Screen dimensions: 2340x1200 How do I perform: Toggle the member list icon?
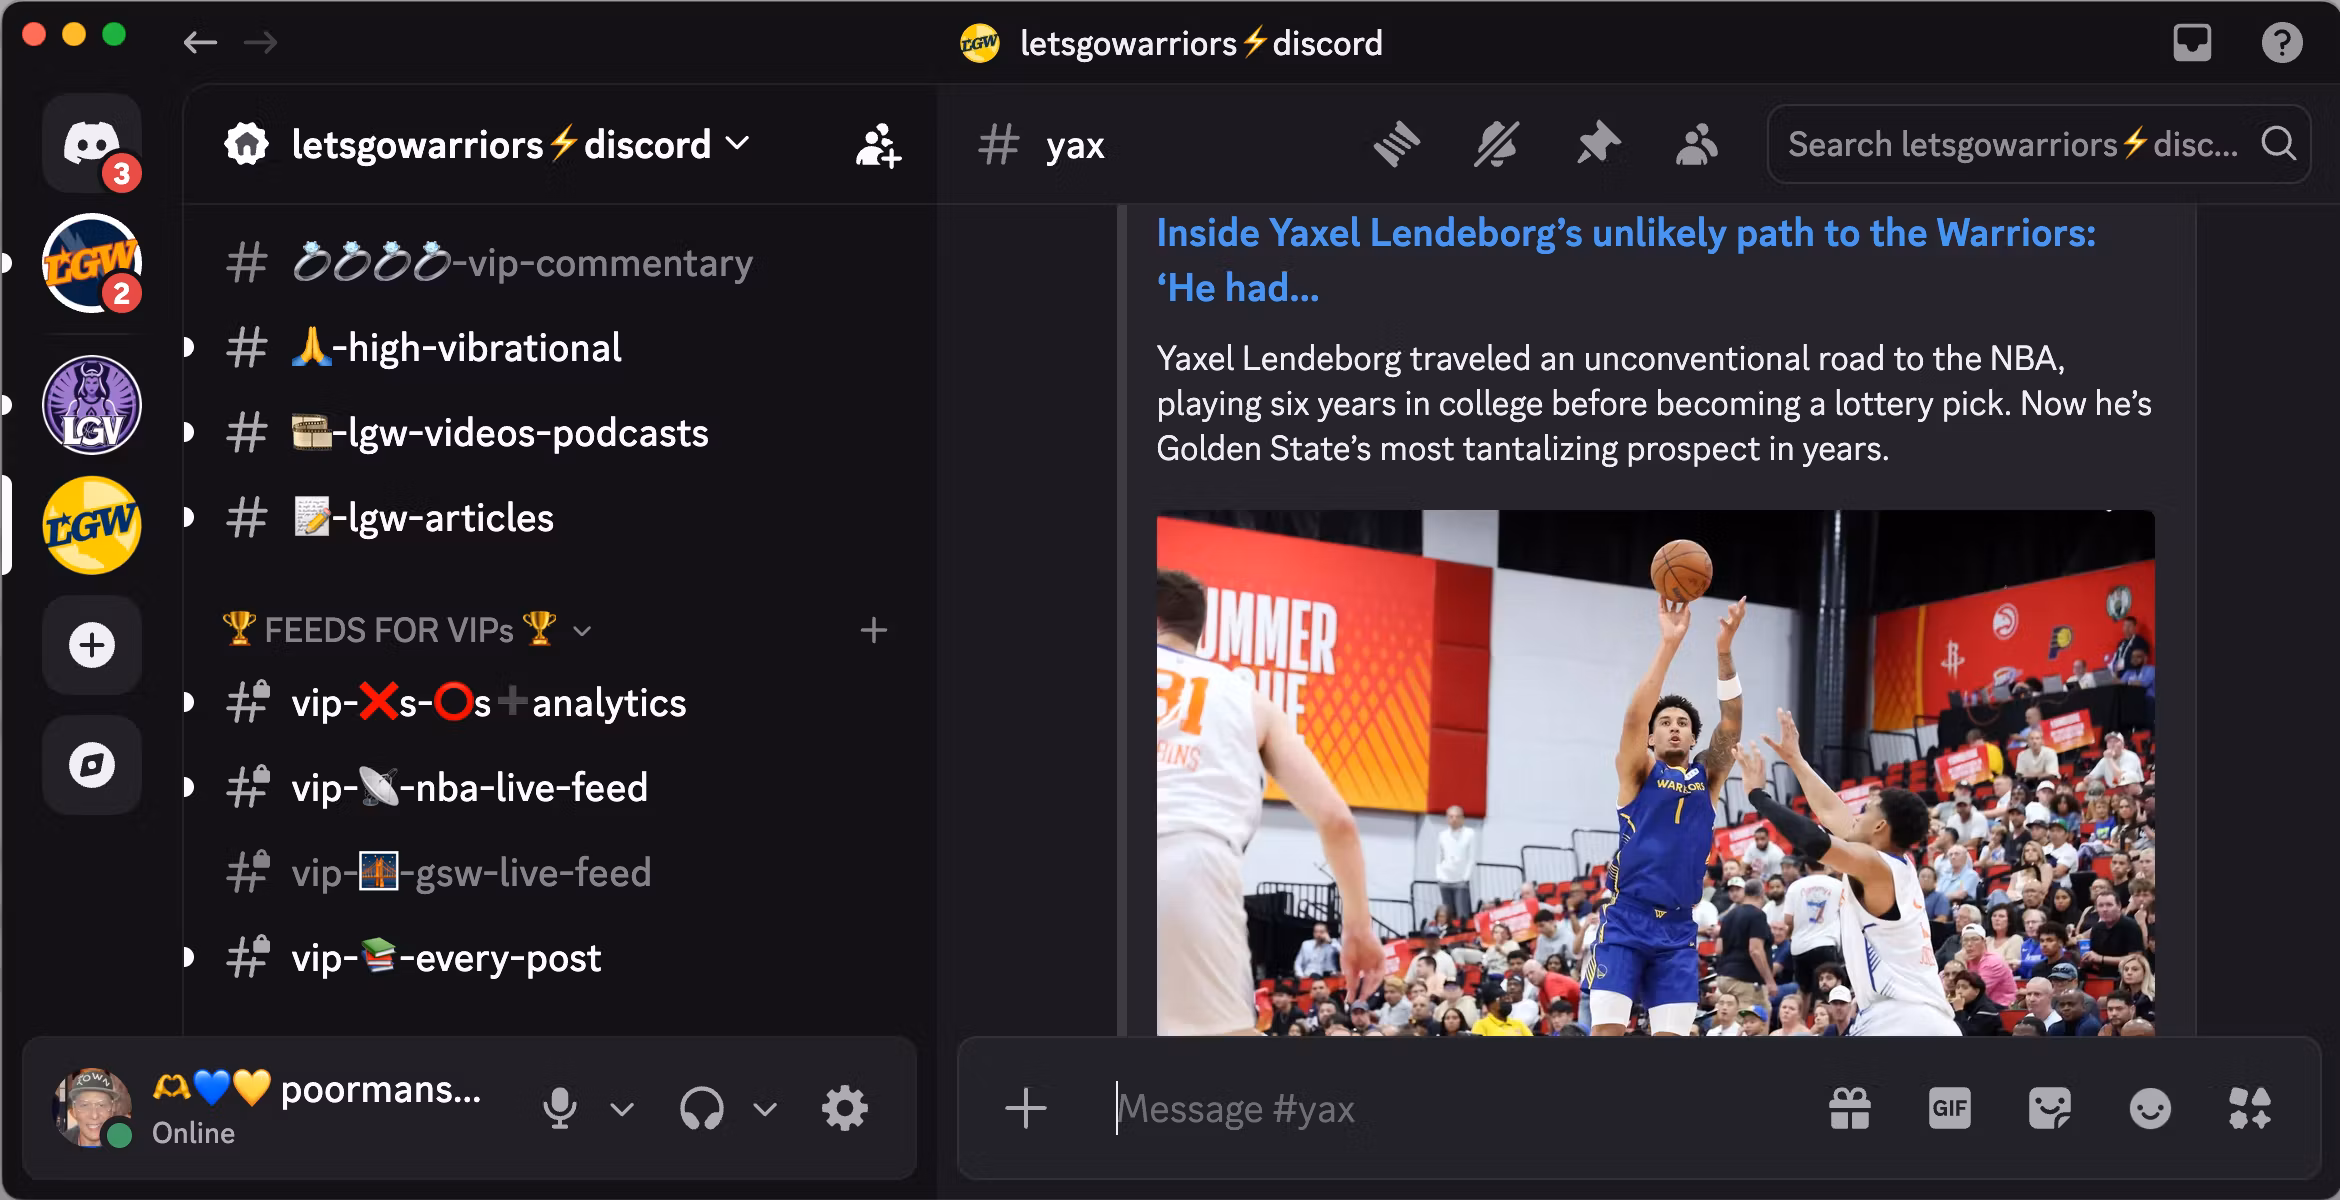1697,144
